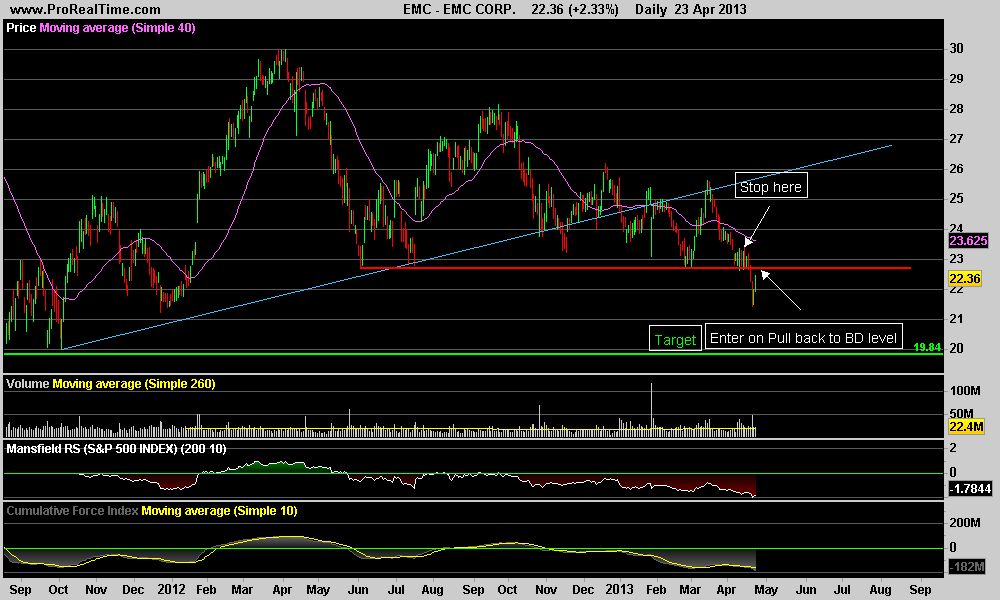Click the 28 price axis label
This screenshot has height=600, width=1000.
pyautogui.click(x=956, y=109)
